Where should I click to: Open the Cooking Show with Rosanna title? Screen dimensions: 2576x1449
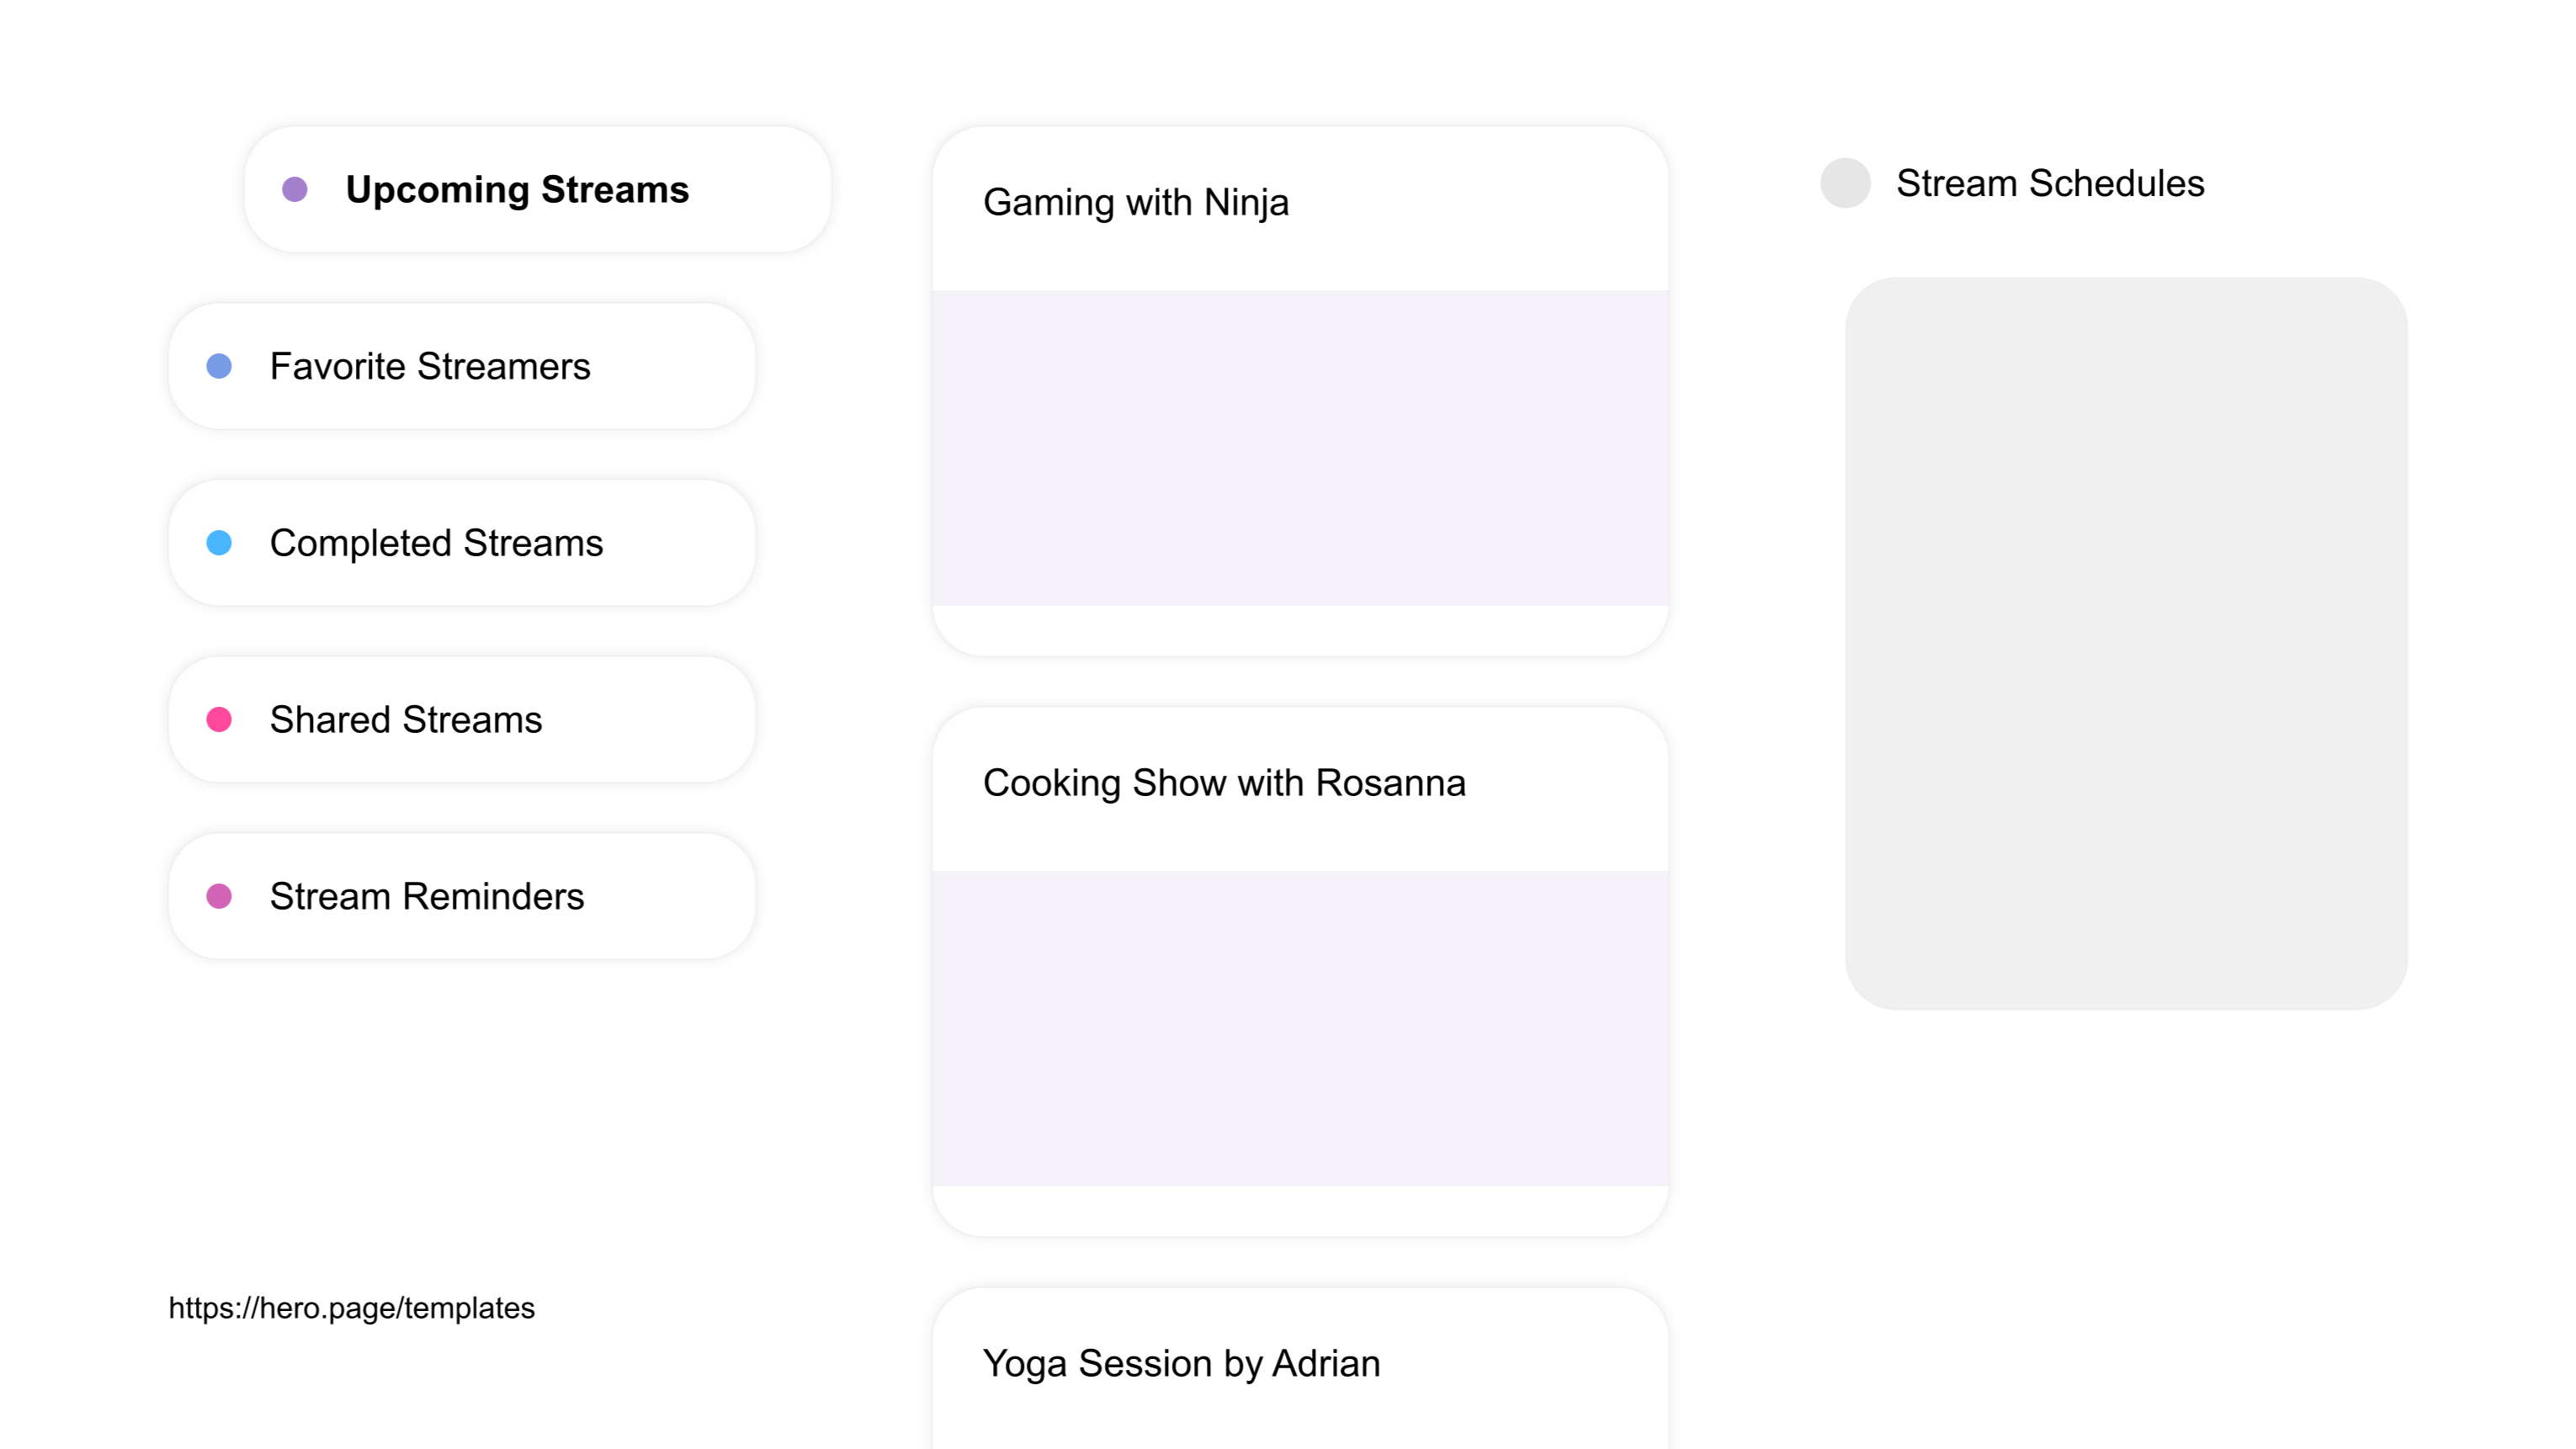tap(1224, 783)
